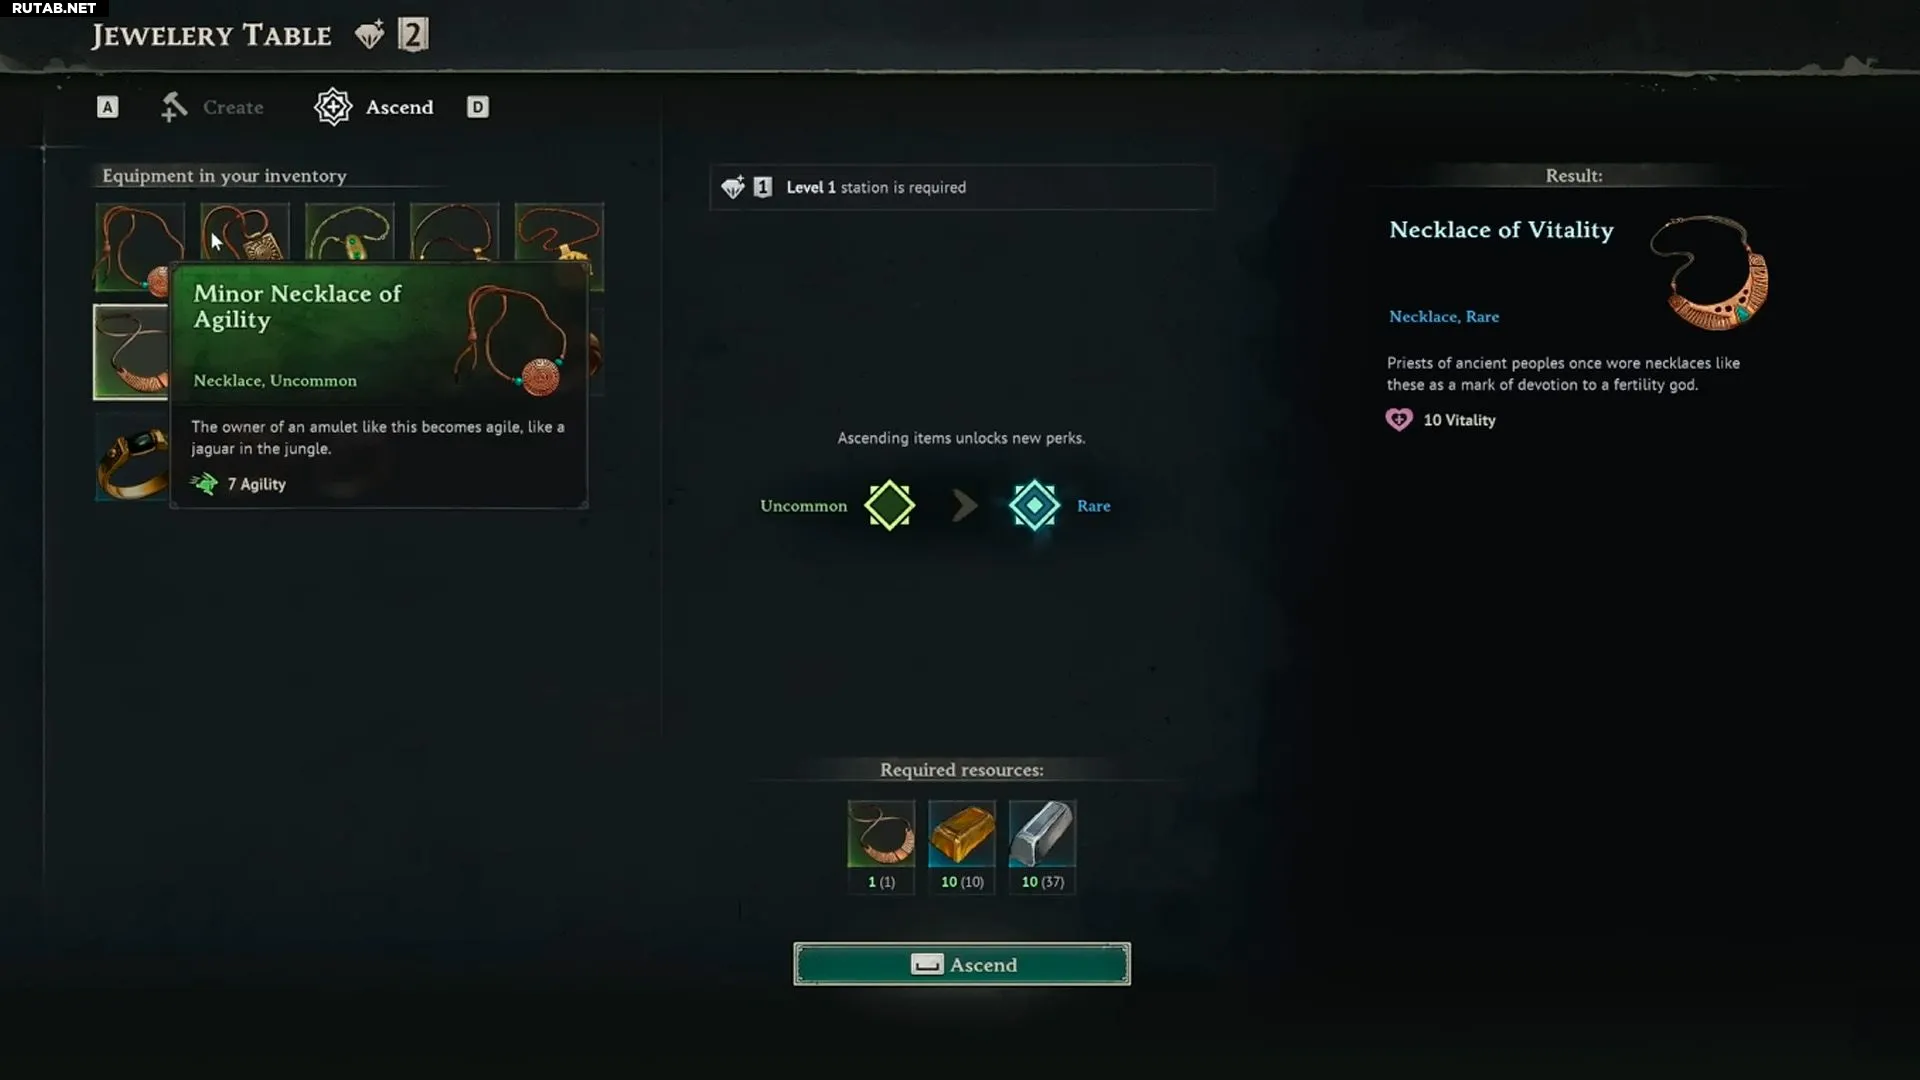Screen dimensions: 1920x1080
Task: Click the necklace required resource icon
Action: coord(881,834)
